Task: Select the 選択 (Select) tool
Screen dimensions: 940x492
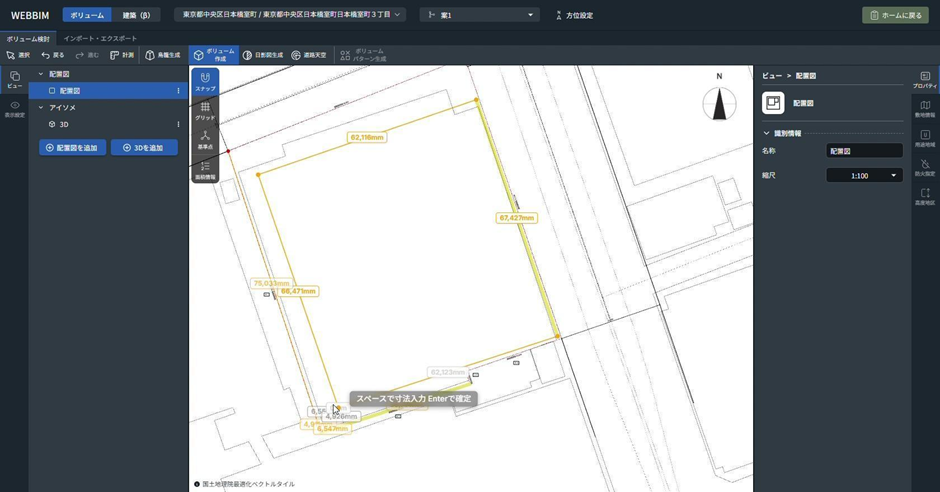Action: click(18, 55)
